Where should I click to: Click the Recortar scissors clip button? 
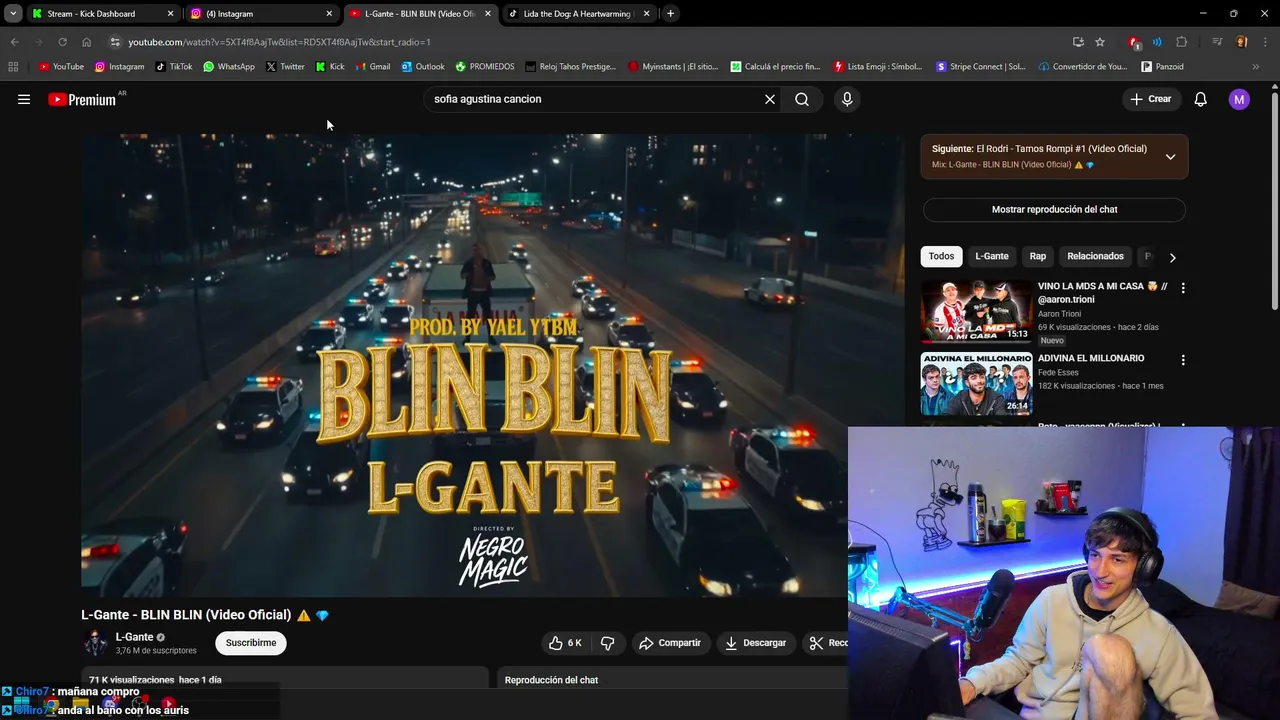(827, 643)
